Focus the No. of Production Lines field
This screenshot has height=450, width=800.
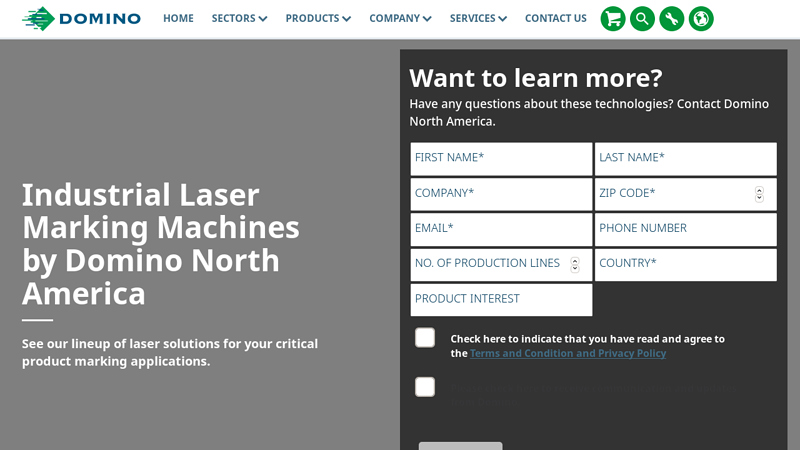tap(502, 264)
